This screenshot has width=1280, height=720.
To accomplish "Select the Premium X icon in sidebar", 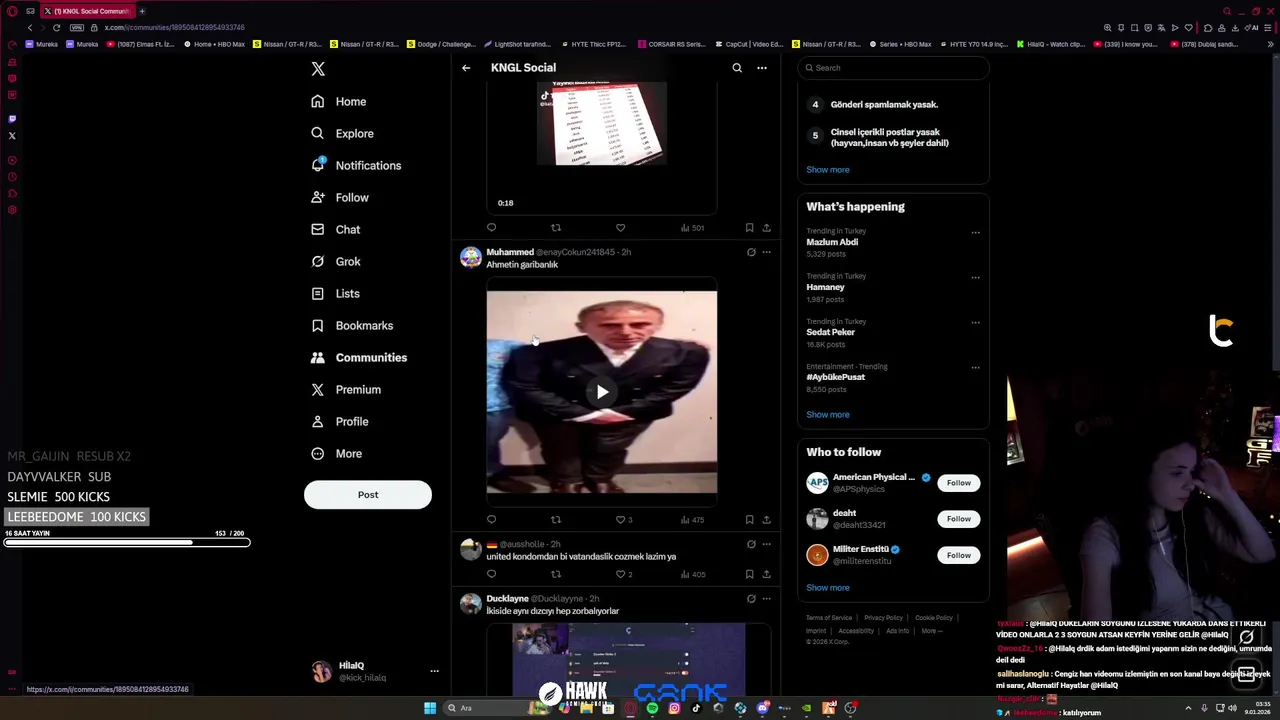I will coord(318,389).
